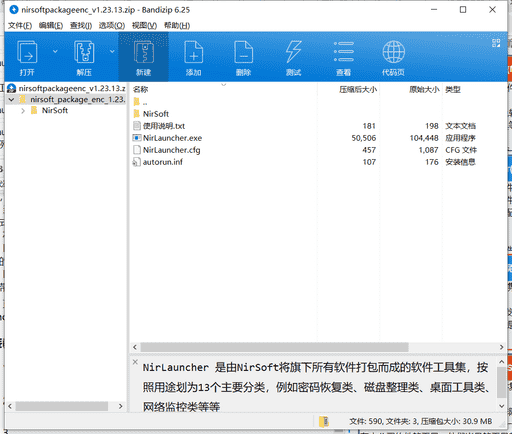The width and height of the screenshot is (512, 434).
Task: Click the autorun.inf file icon
Action: coord(137,162)
